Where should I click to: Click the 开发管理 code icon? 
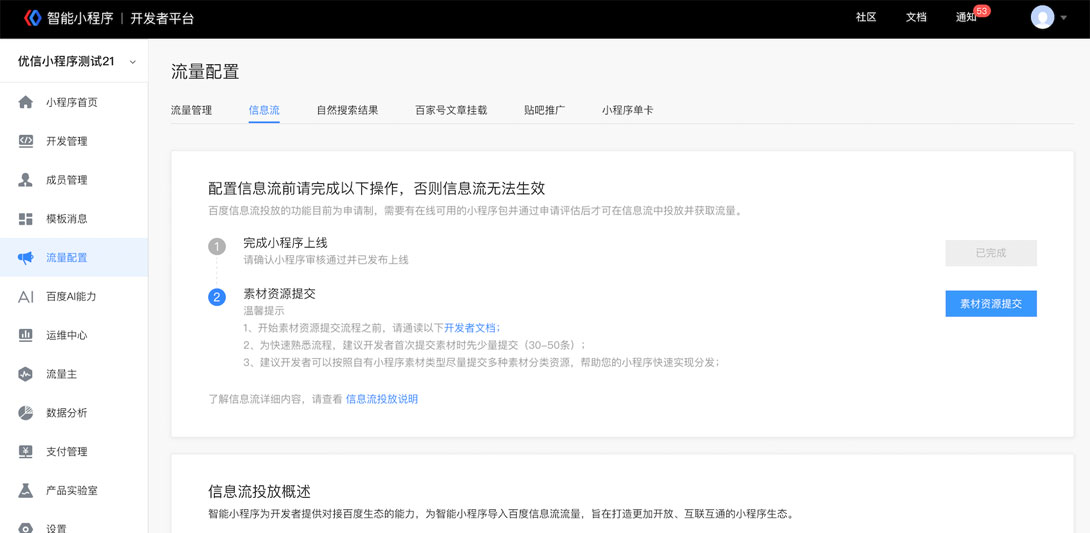[26, 141]
